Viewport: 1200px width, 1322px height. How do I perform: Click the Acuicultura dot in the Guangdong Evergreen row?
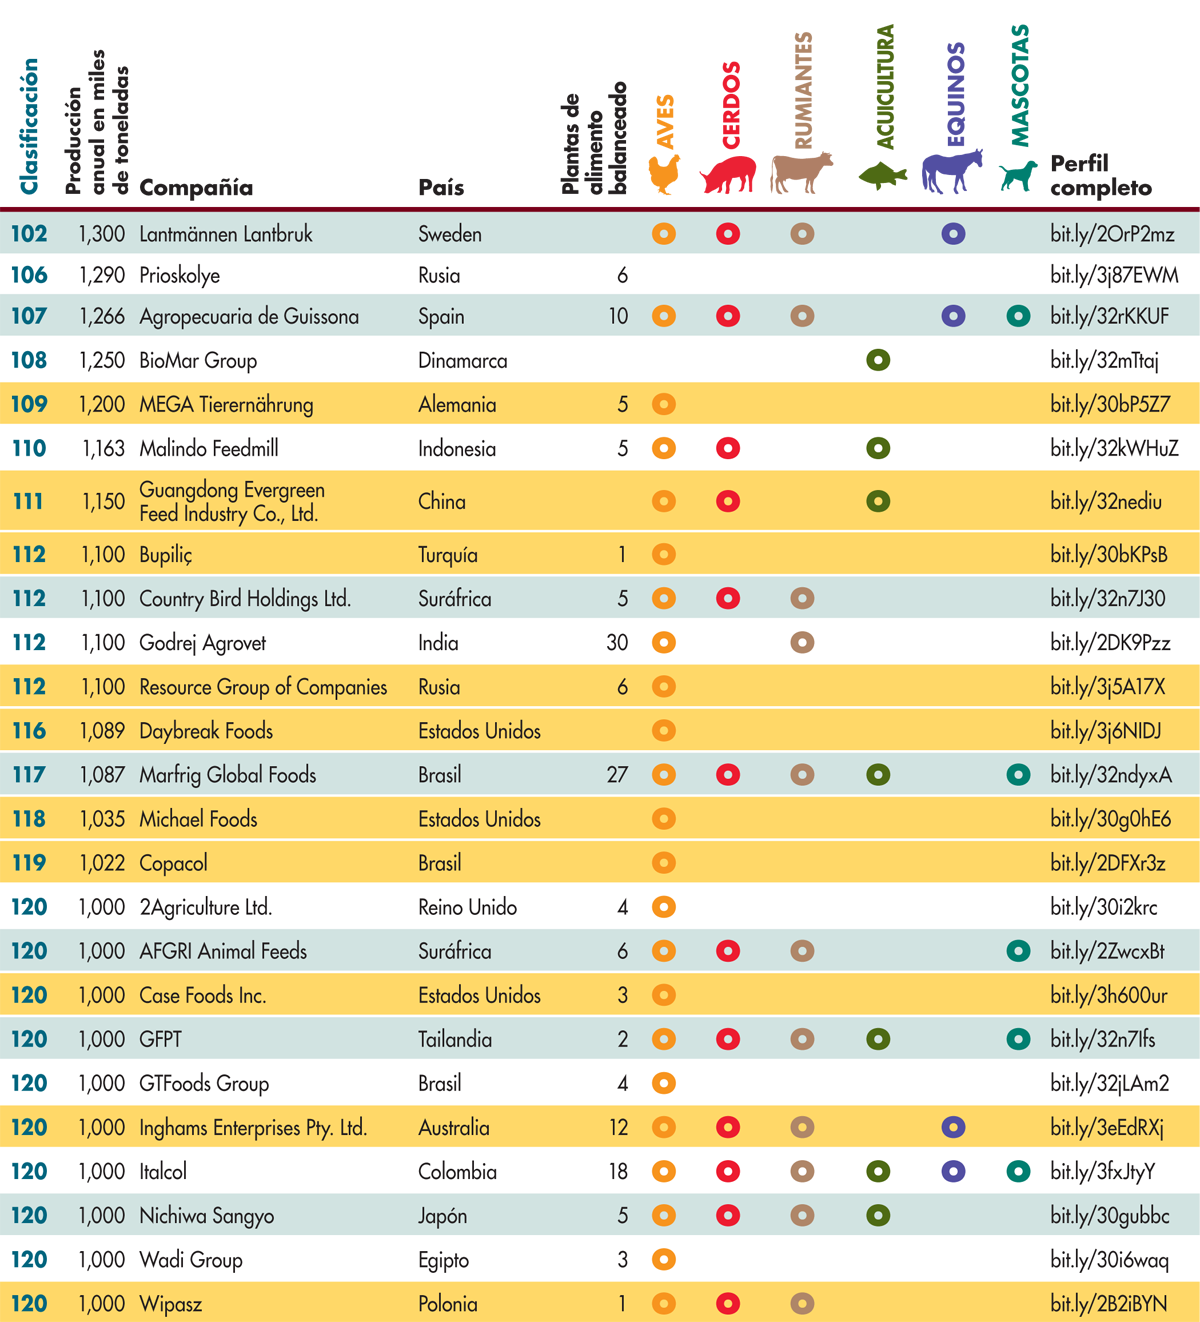[878, 501]
